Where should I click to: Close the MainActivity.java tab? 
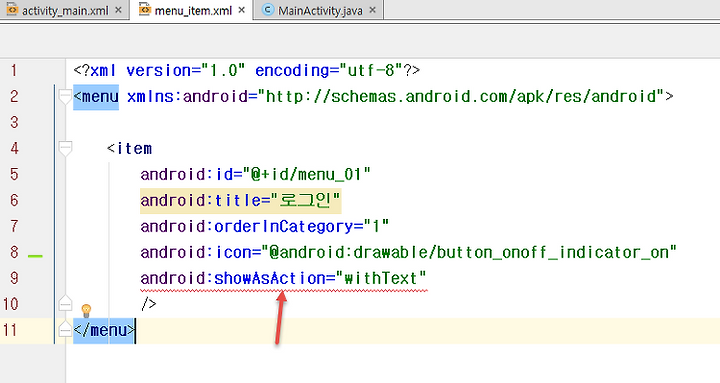[372, 10]
